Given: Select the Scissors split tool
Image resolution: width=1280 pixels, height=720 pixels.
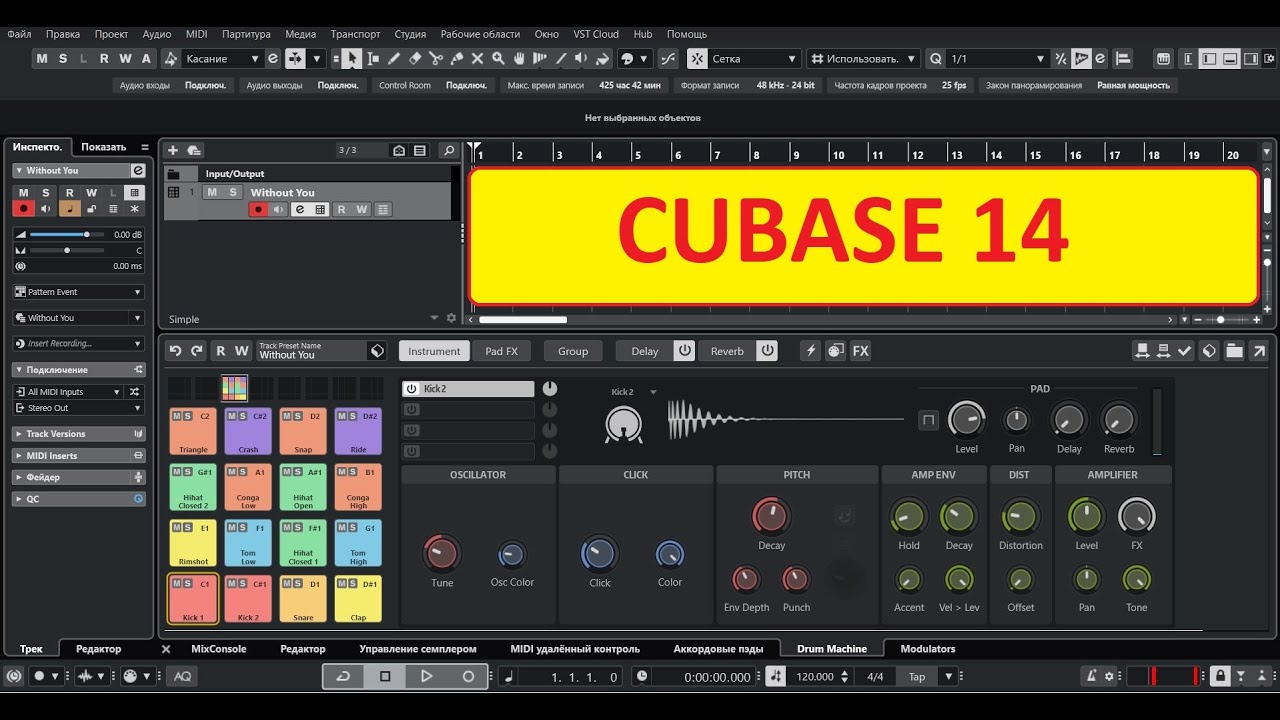Looking at the screenshot, I should 436,59.
